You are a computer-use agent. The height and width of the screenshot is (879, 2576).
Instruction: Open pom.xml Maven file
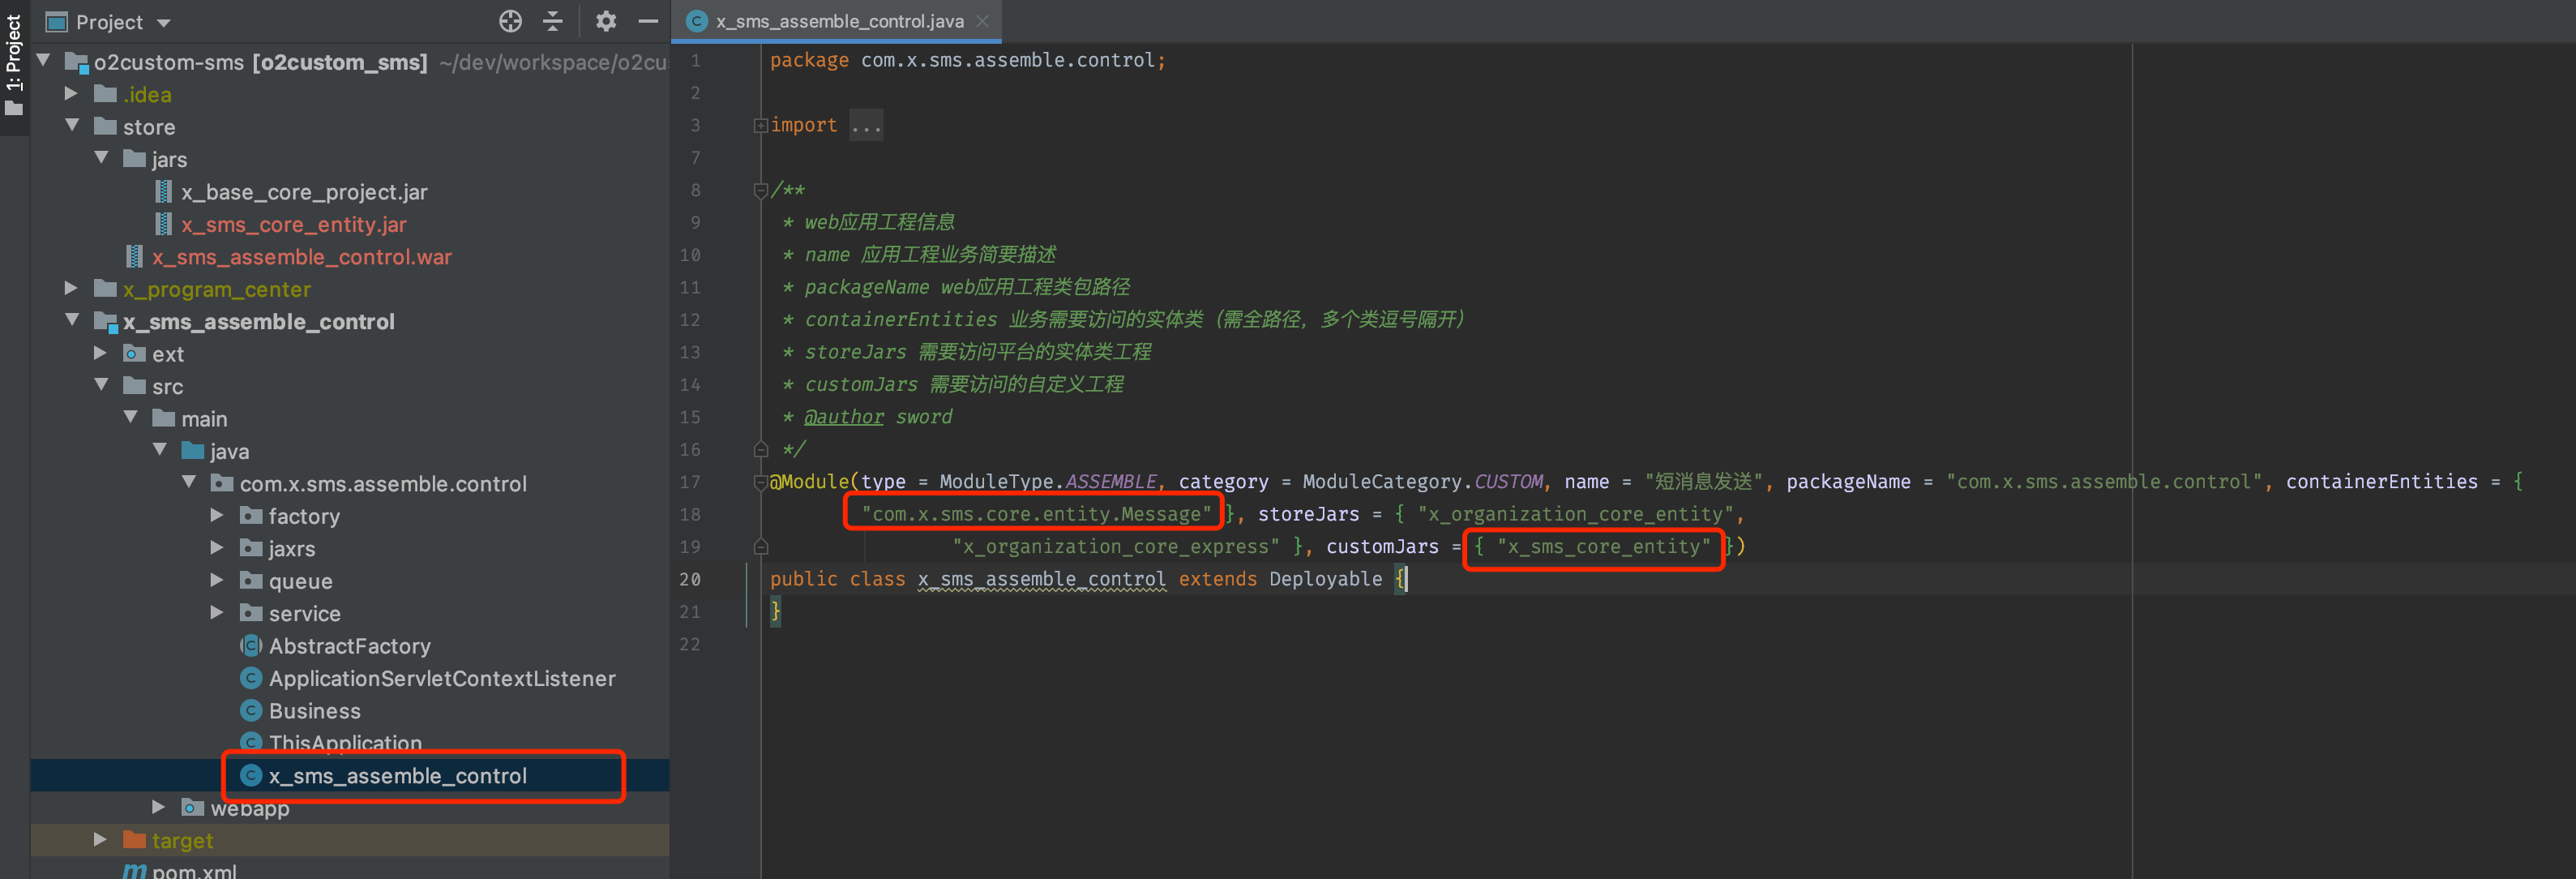(194, 870)
